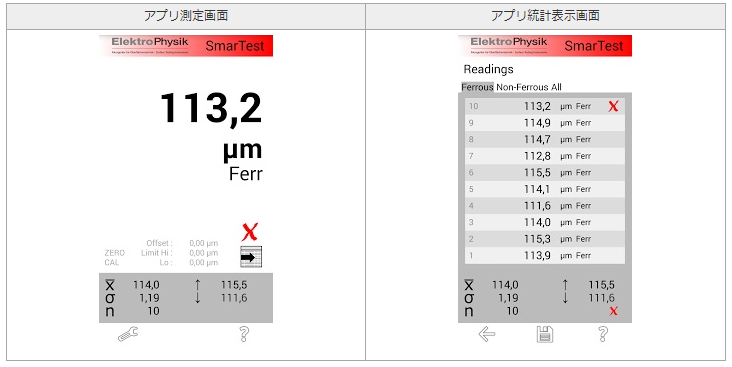Screen dimensions: 732x367
Task: Click the Ferr mode label under µm
Action: pyautogui.click(x=246, y=174)
